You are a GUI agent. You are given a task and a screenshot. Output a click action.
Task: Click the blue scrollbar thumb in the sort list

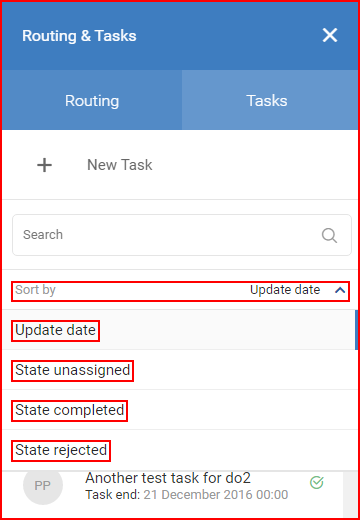pyautogui.click(x=356, y=330)
